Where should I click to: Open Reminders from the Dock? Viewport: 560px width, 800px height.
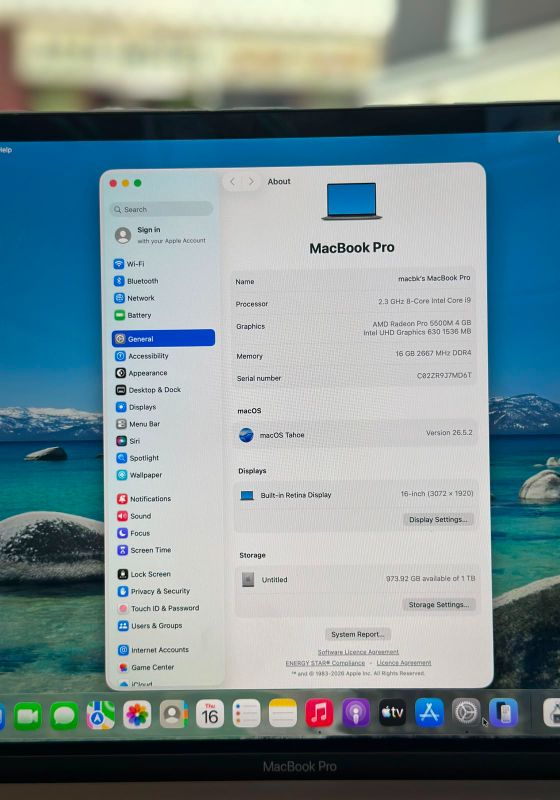(x=246, y=713)
